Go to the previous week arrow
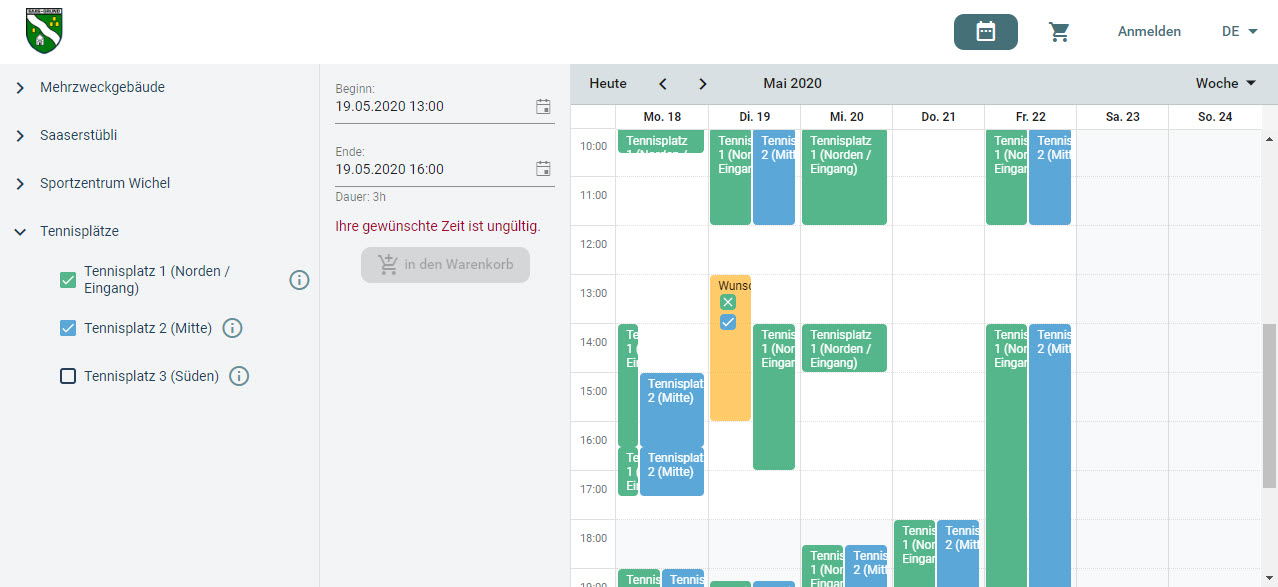 tap(662, 84)
